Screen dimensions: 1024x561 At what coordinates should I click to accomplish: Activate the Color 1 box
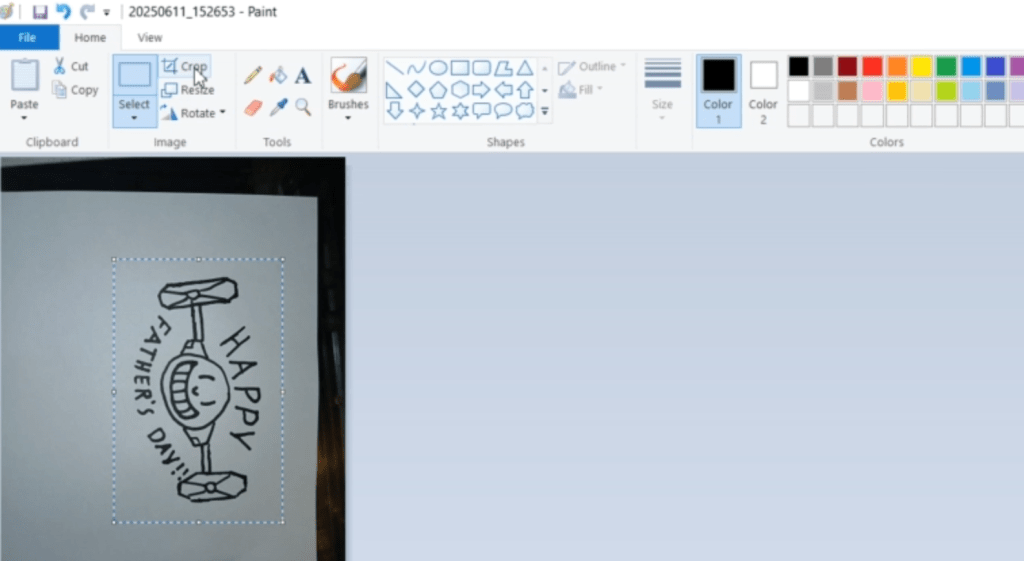718,90
